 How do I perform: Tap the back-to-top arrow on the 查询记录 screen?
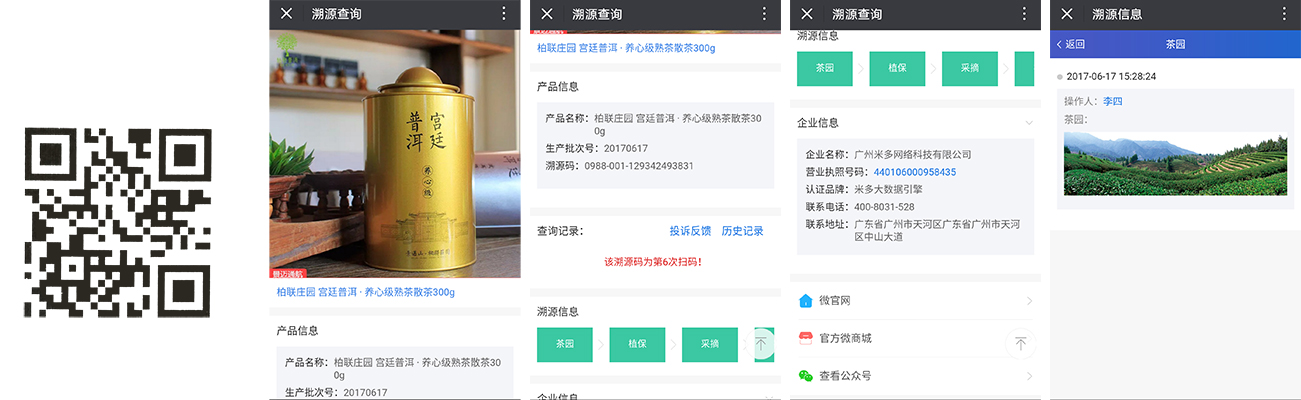click(761, 344)
